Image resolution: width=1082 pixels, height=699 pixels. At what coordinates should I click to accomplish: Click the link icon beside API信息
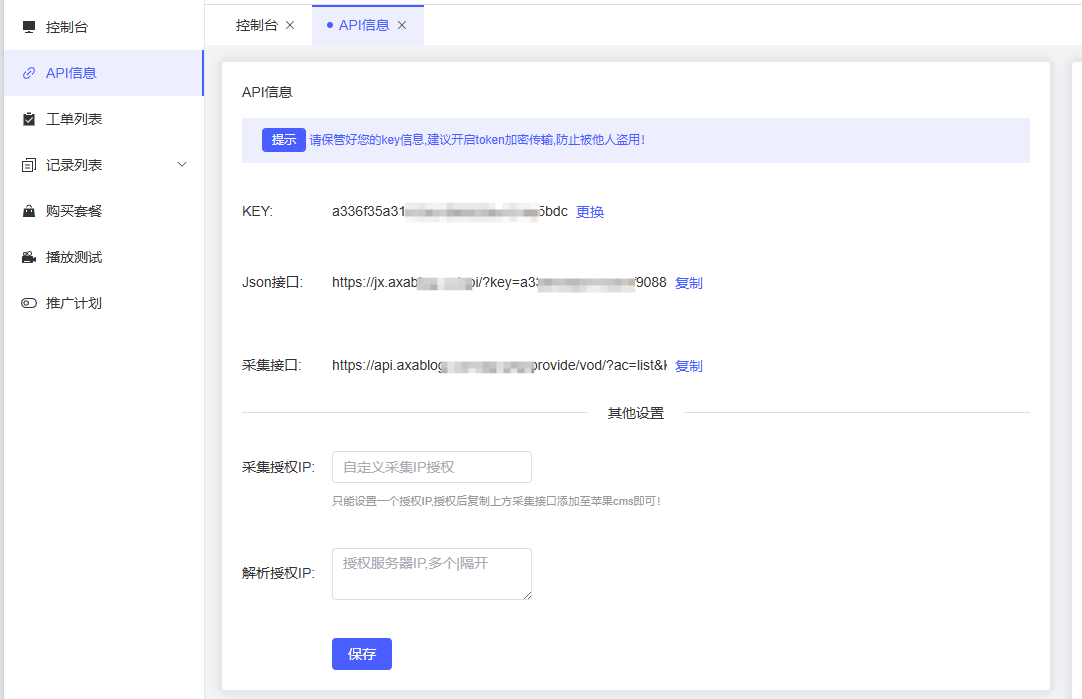27,72
